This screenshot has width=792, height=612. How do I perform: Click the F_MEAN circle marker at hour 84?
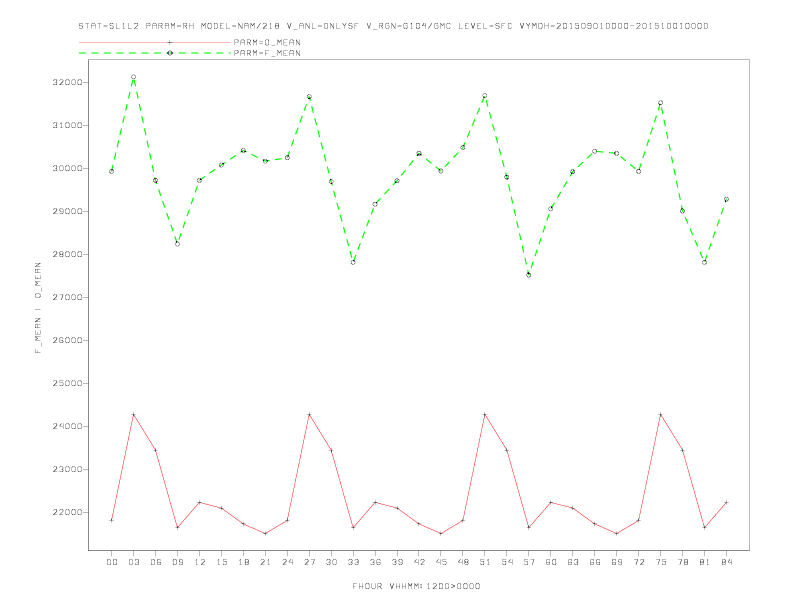pos(726,199)
